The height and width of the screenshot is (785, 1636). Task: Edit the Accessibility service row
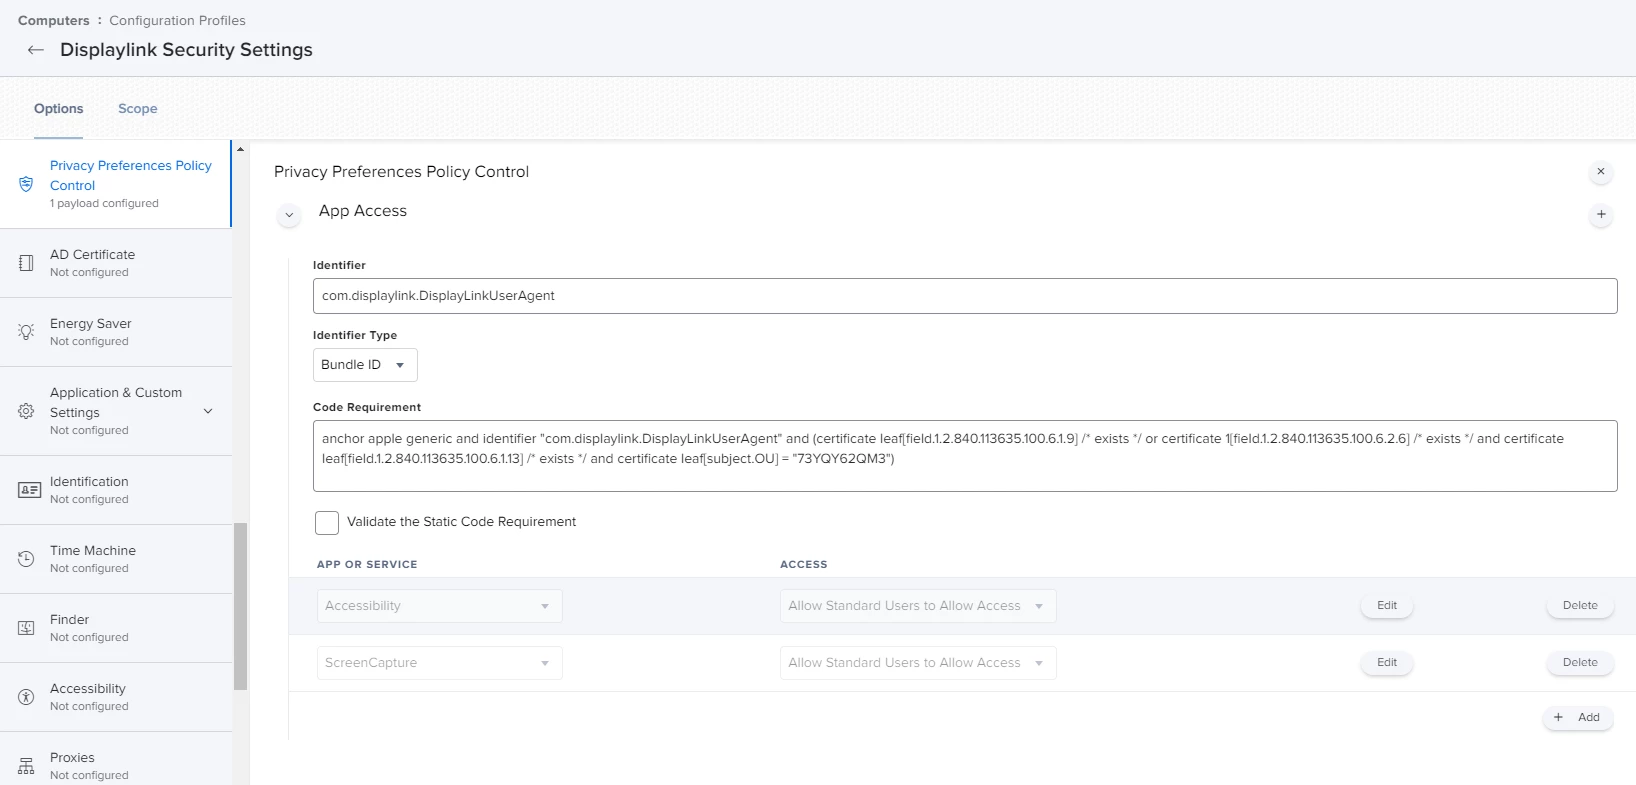[x=1387, y=606]
